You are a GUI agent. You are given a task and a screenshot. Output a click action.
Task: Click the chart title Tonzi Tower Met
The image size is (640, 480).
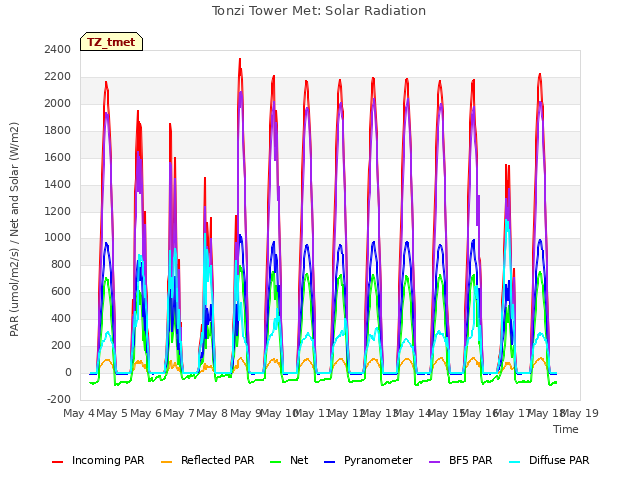[319, 11]
